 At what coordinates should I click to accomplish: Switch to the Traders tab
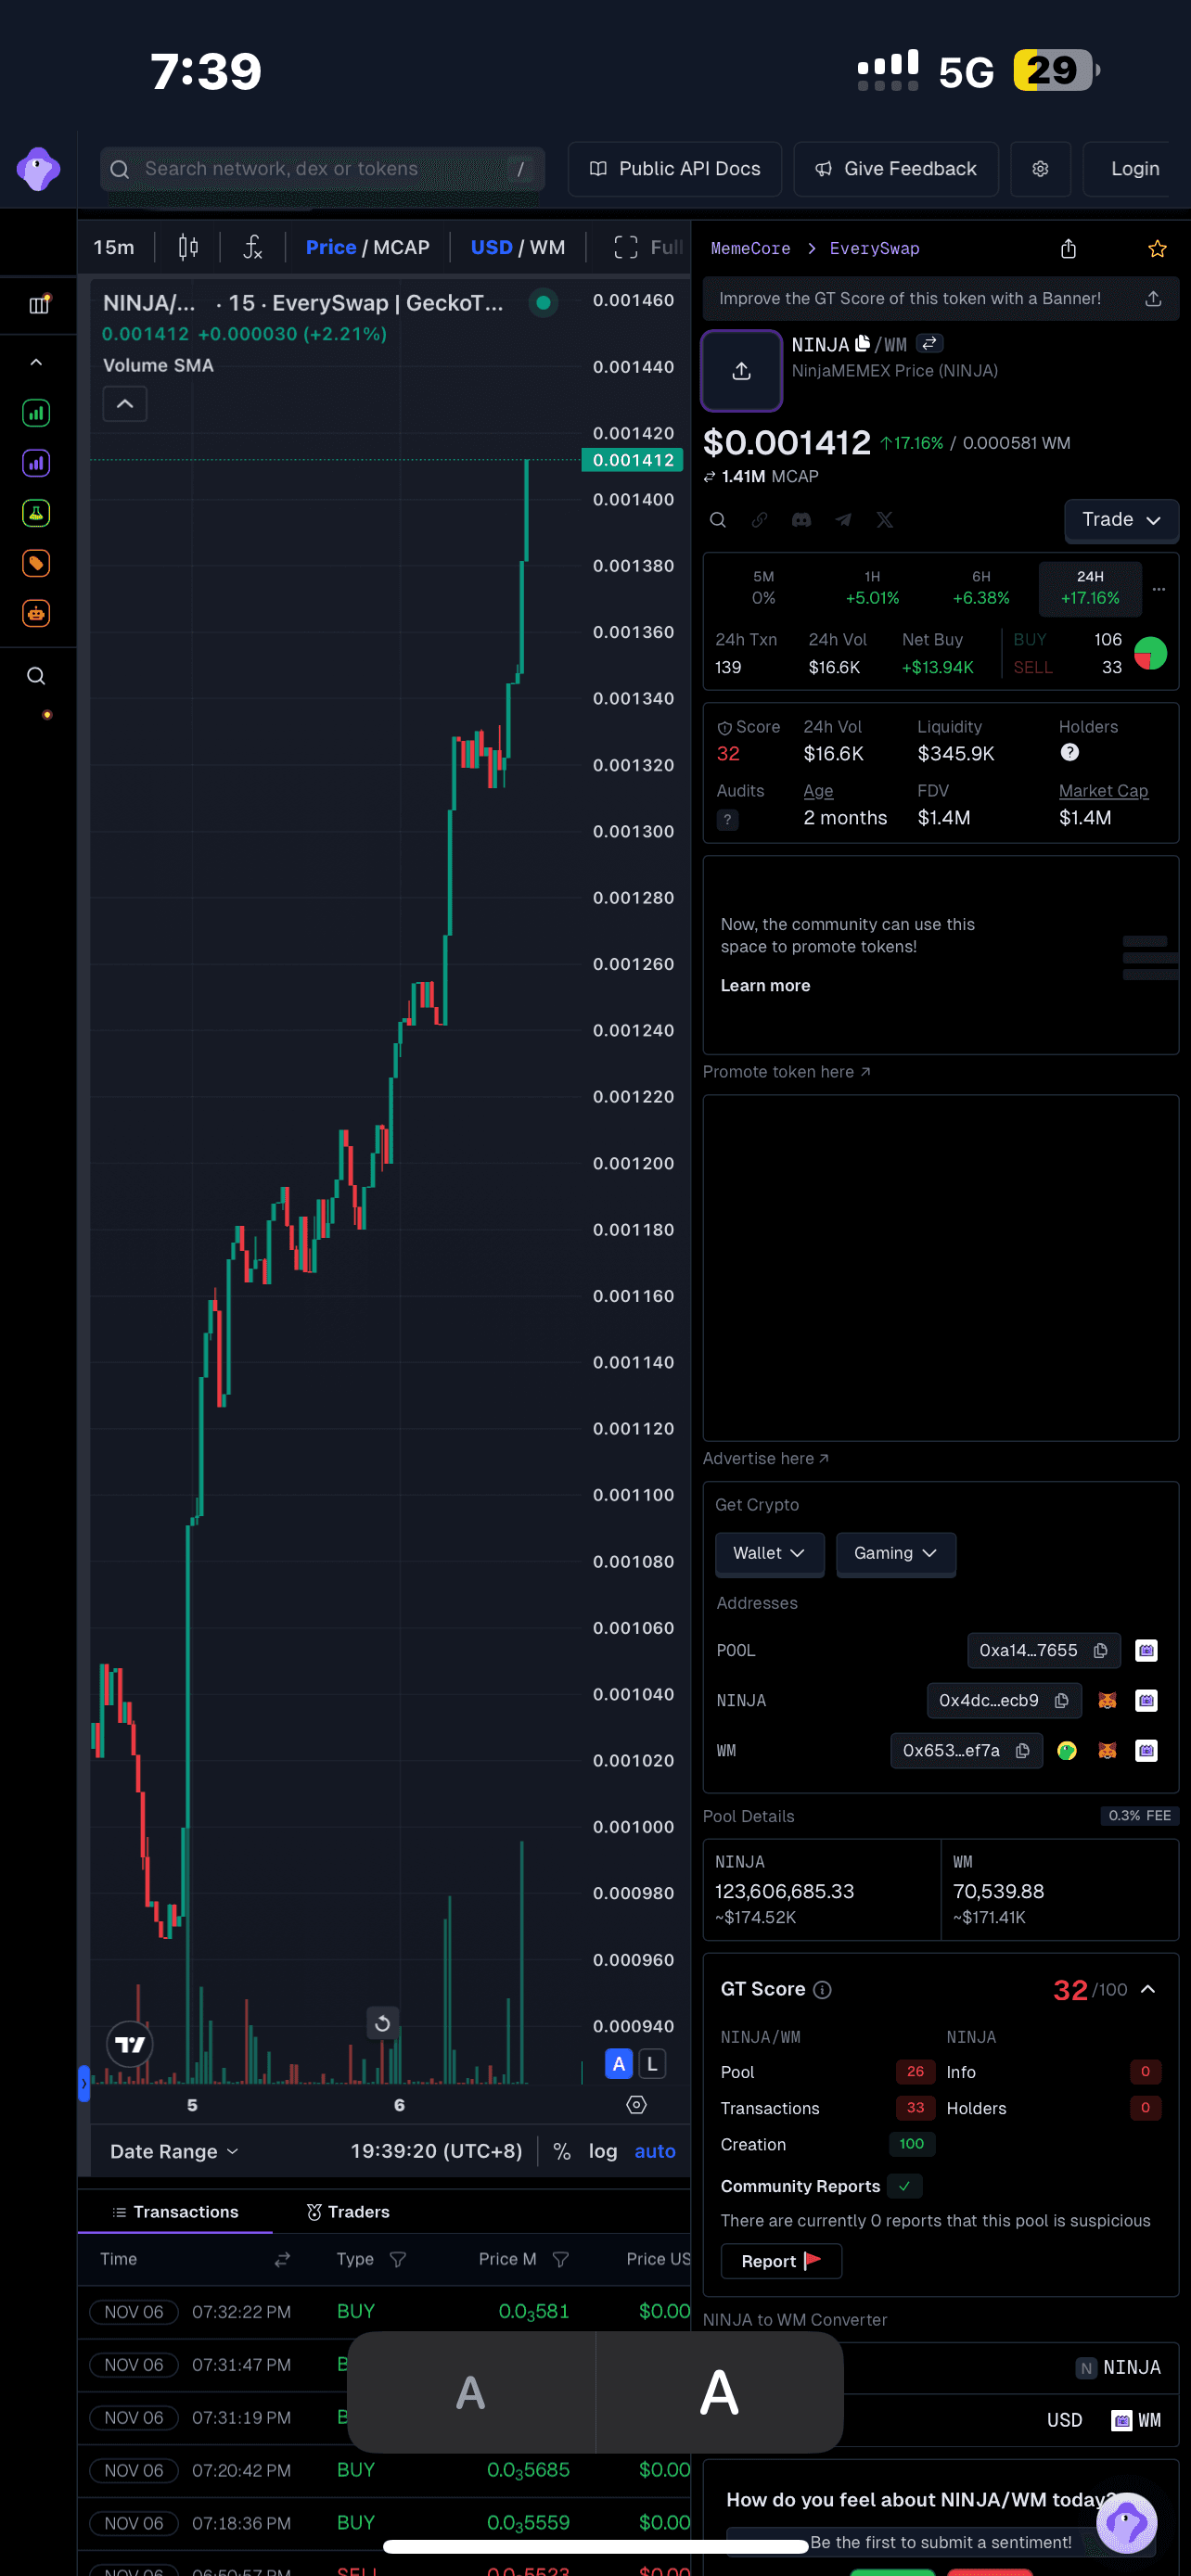348,2212
